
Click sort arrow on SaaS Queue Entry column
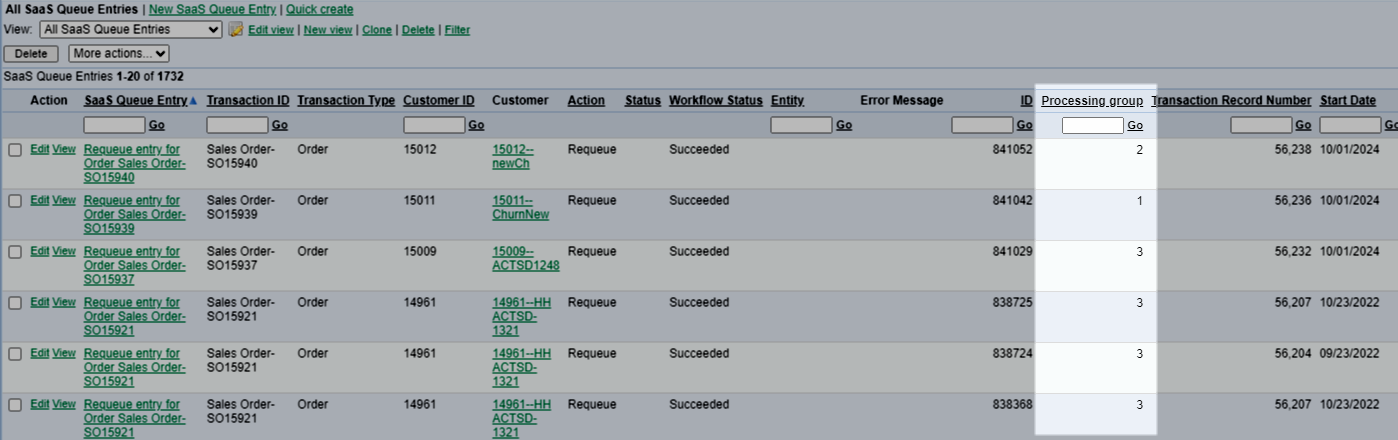coord(193,101)
